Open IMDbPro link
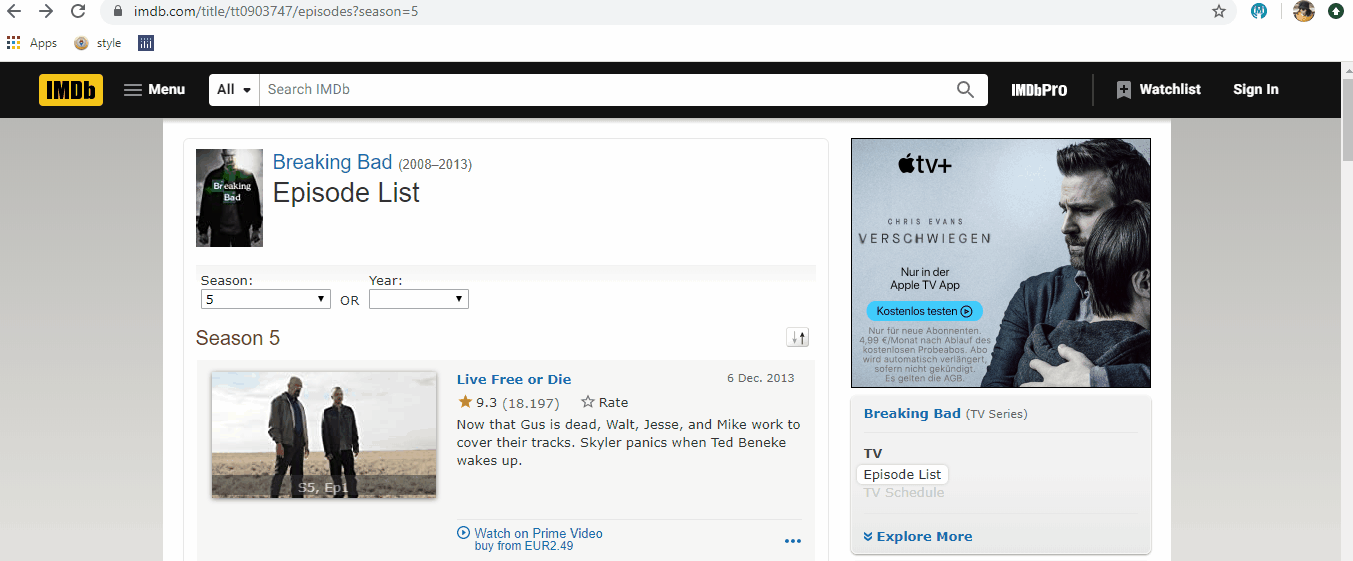The height and width of the screenshot is (561, 1353). pos(1039,89)
